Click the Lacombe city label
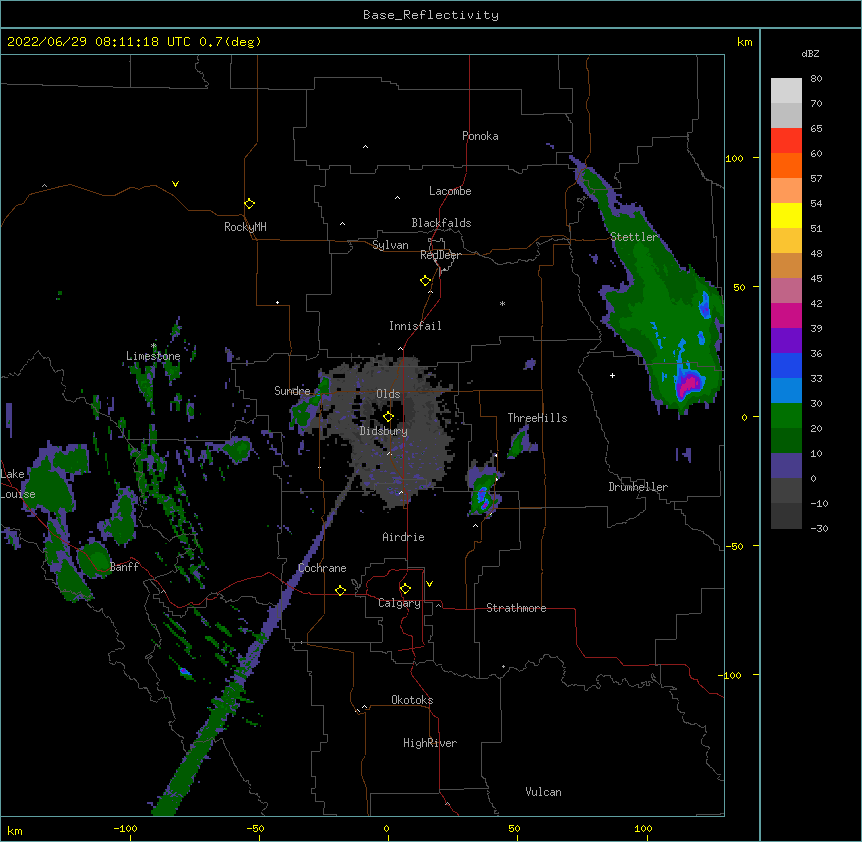The height and width of the screenshot is (842, 862). [450, 191]
